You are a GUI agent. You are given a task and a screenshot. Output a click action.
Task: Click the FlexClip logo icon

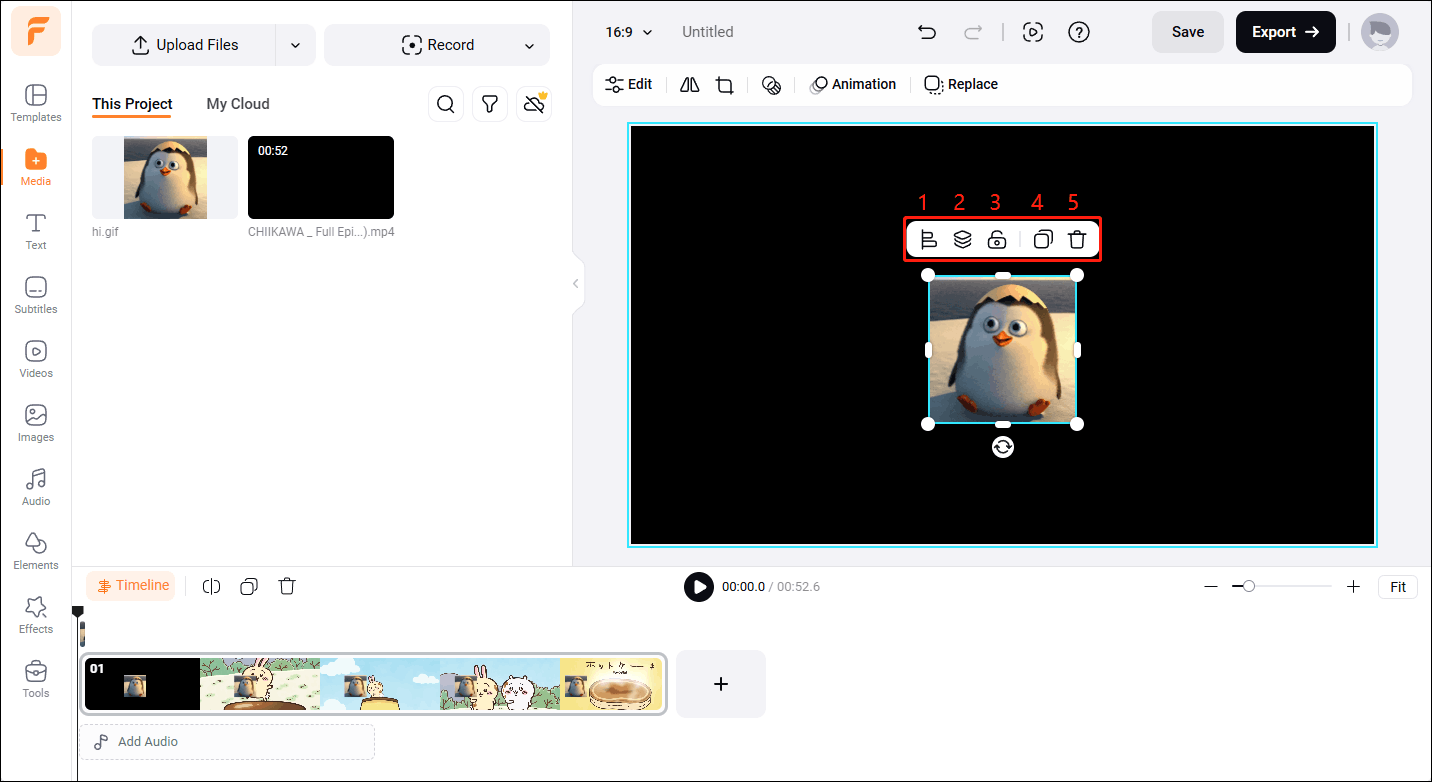36,31
